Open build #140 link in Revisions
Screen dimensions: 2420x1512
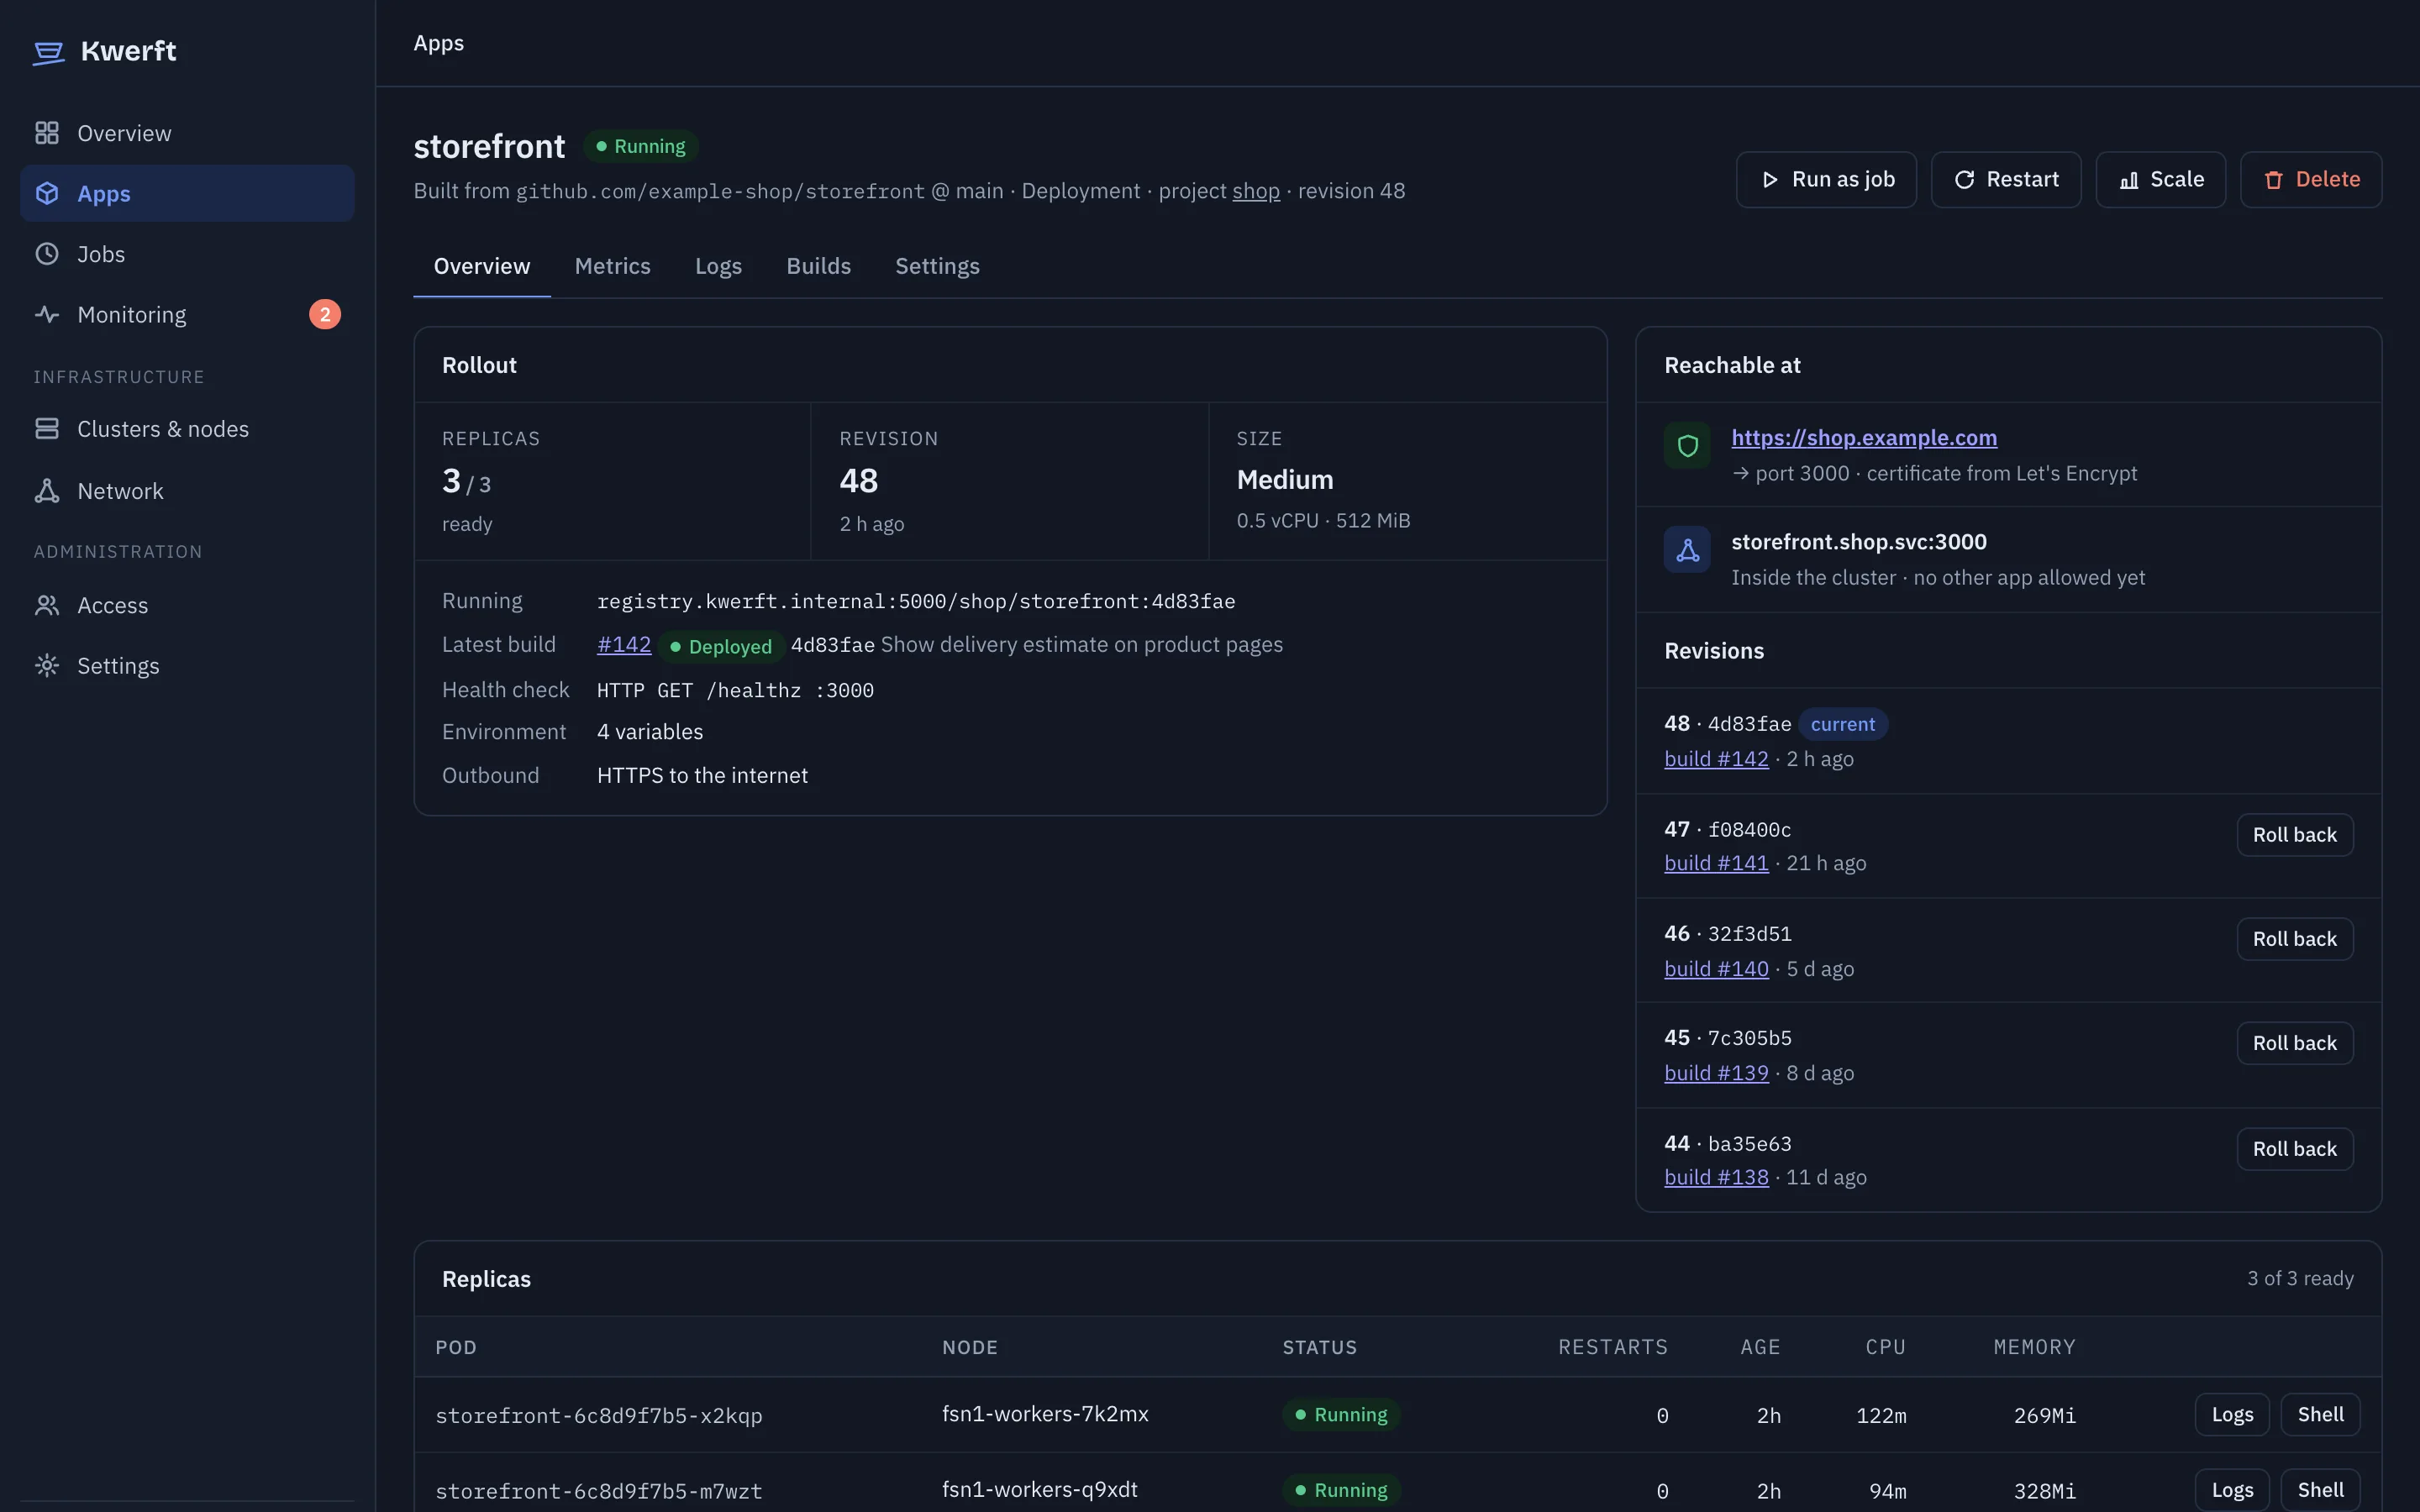tap(1716, 969)
